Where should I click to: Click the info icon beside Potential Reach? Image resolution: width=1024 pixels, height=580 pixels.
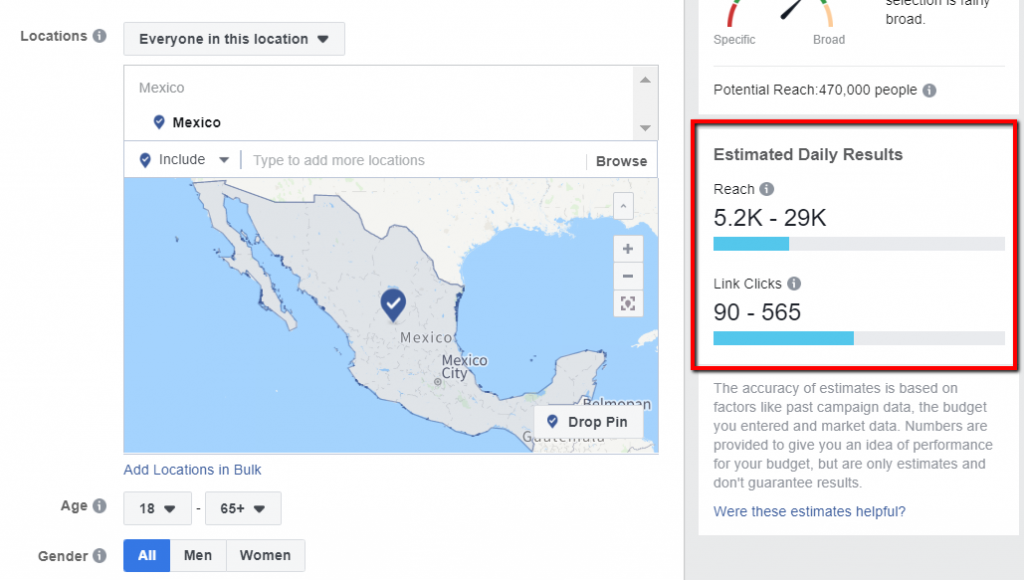click(x=929, y=90)
